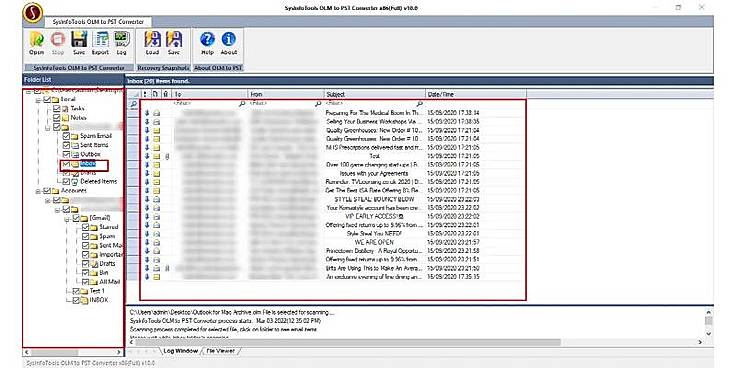Select the Inbox folder under Local
The width and height of the screenshot is (736, 368).
pos(88,164)
